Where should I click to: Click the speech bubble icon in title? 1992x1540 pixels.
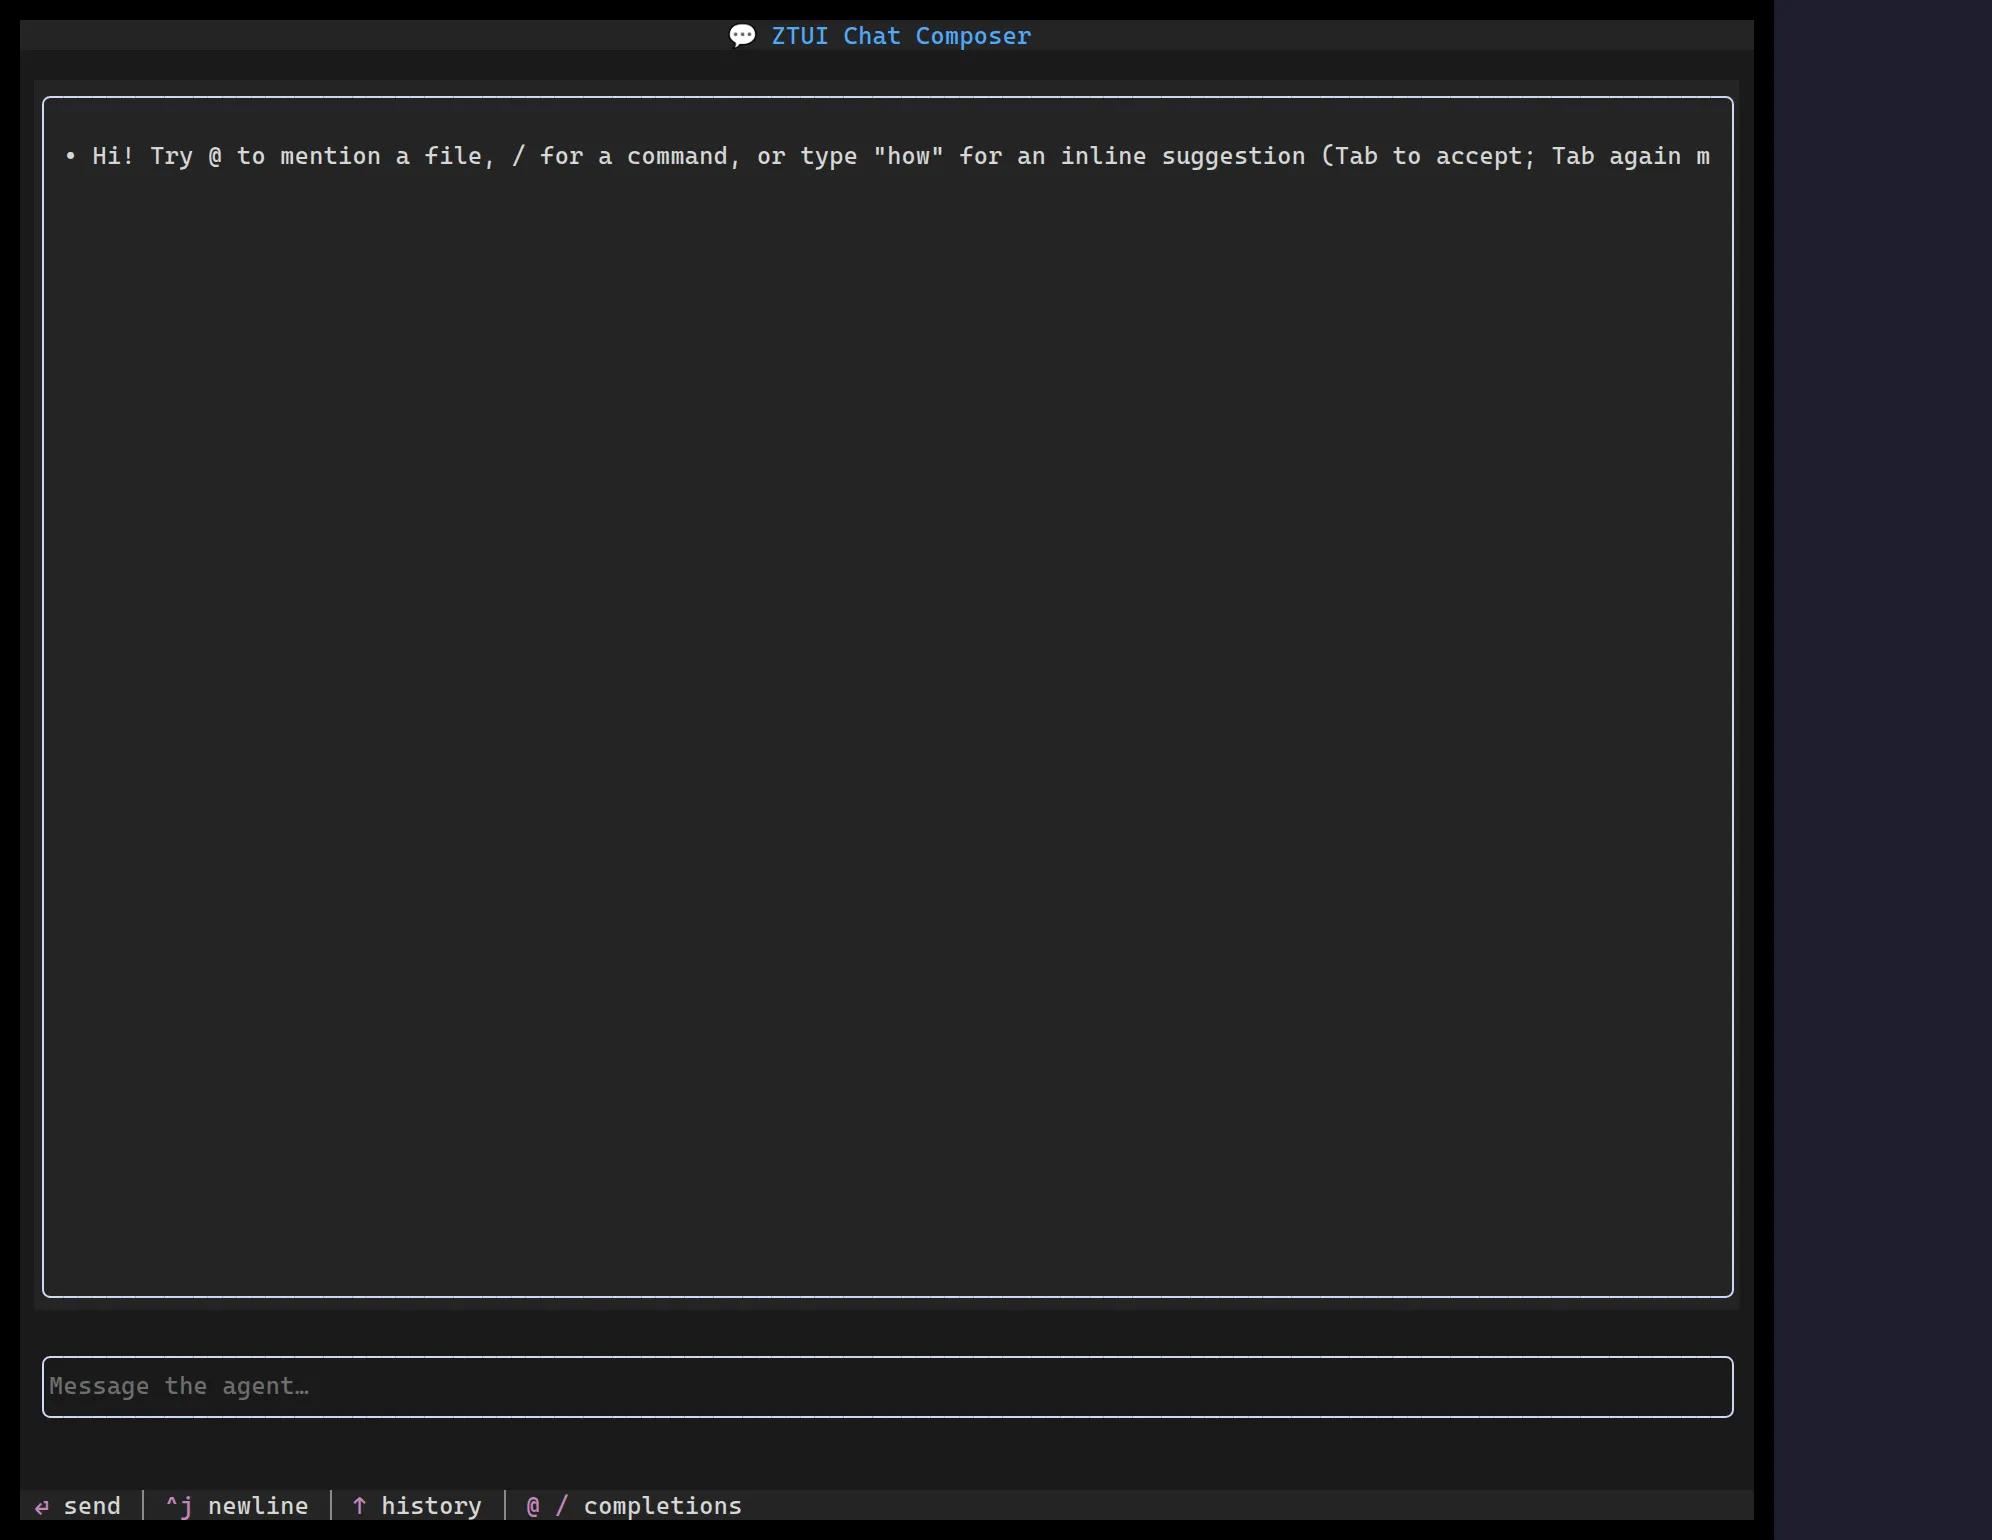click(x=742, y=36)
